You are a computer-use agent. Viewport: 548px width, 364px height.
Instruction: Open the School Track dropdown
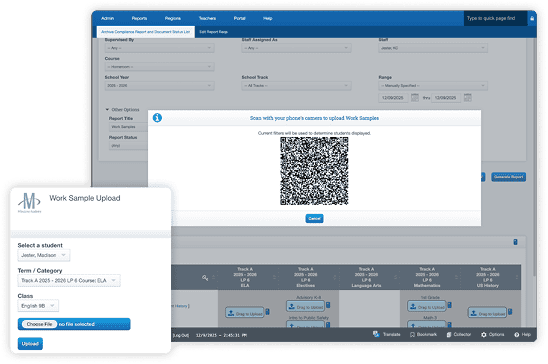pos(296,86)
